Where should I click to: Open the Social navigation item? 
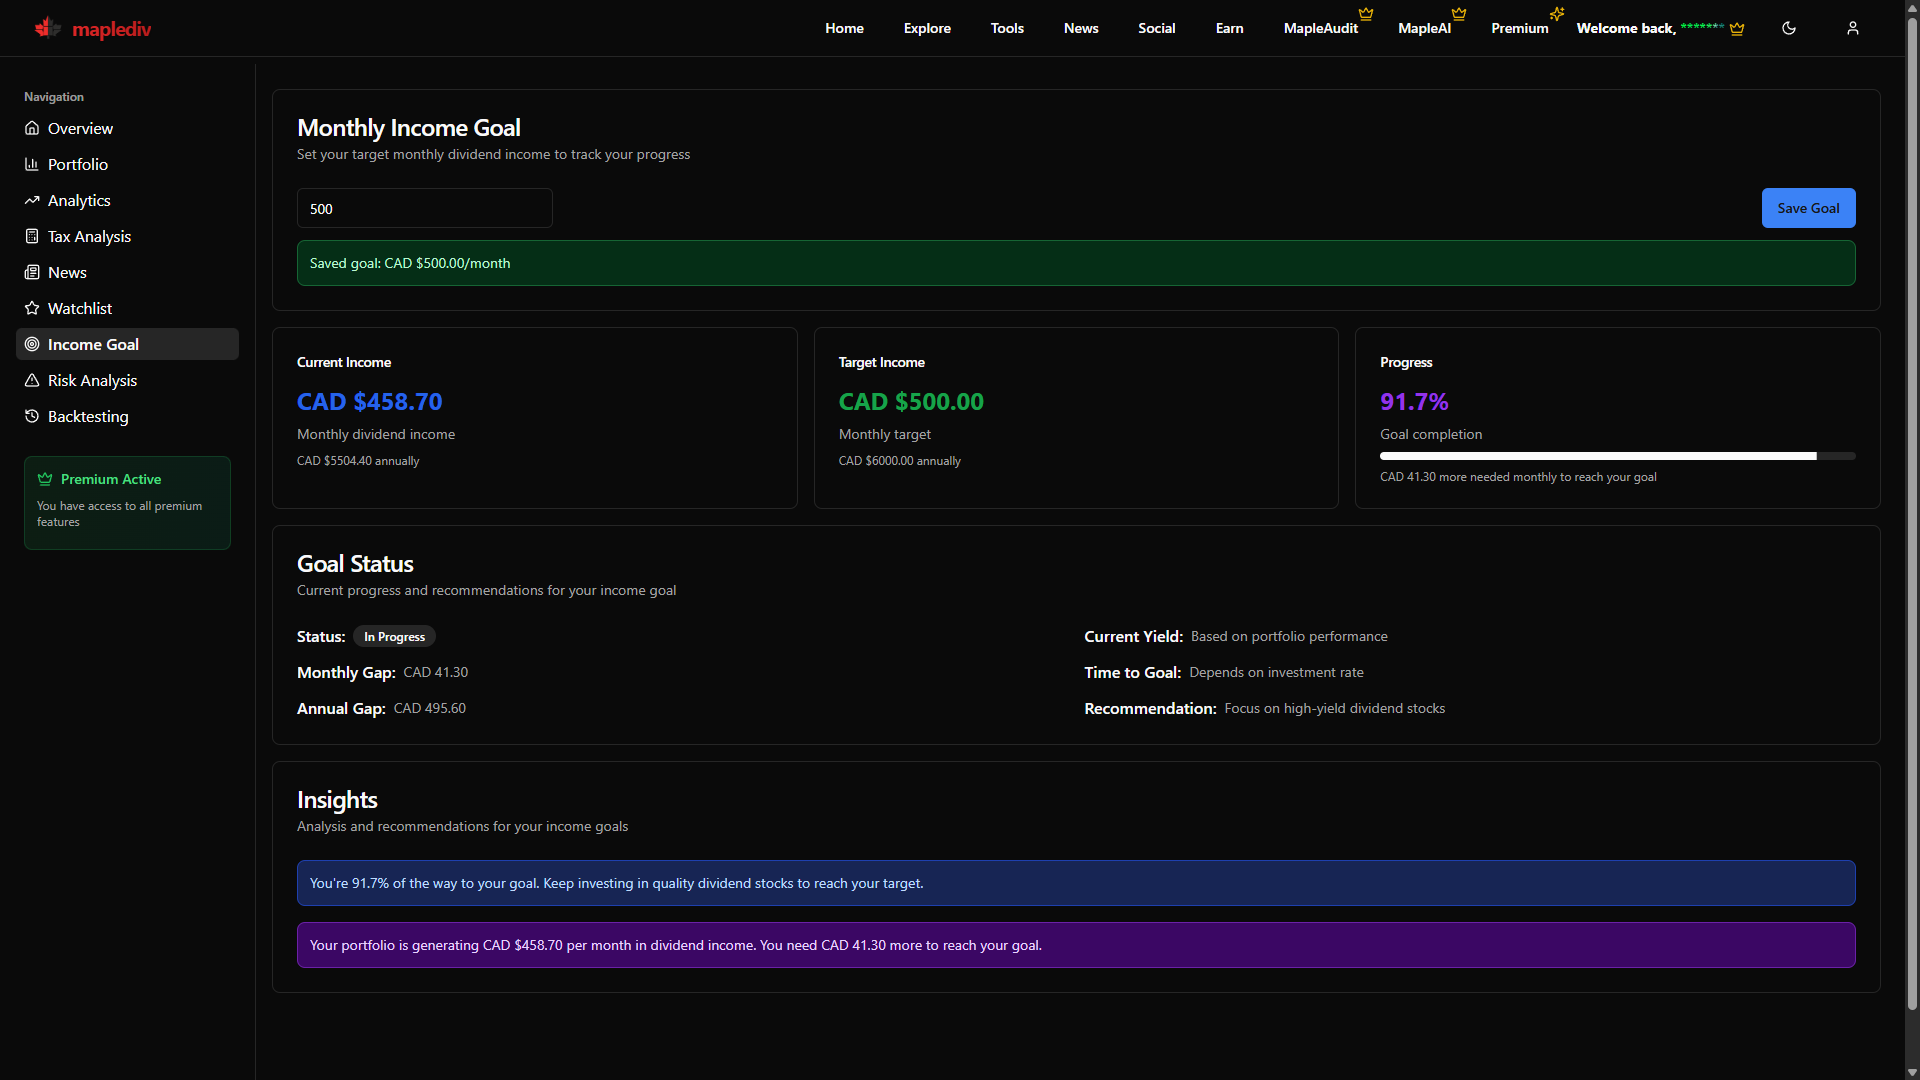click(1156, 28)
